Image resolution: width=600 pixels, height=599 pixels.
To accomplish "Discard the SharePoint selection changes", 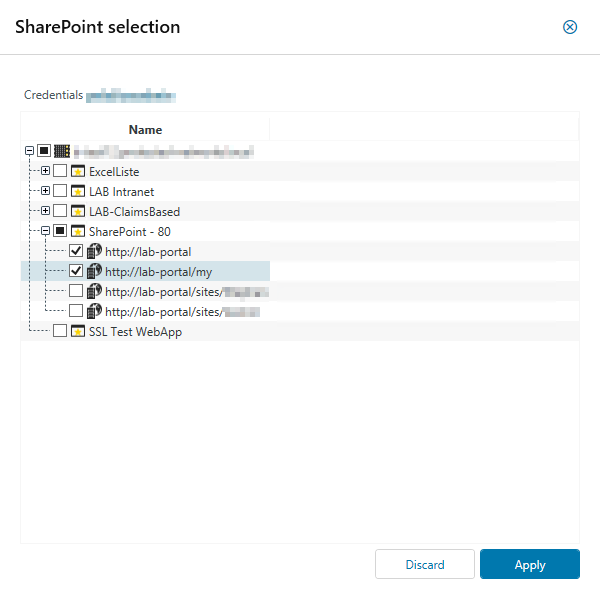I will 425,564.
